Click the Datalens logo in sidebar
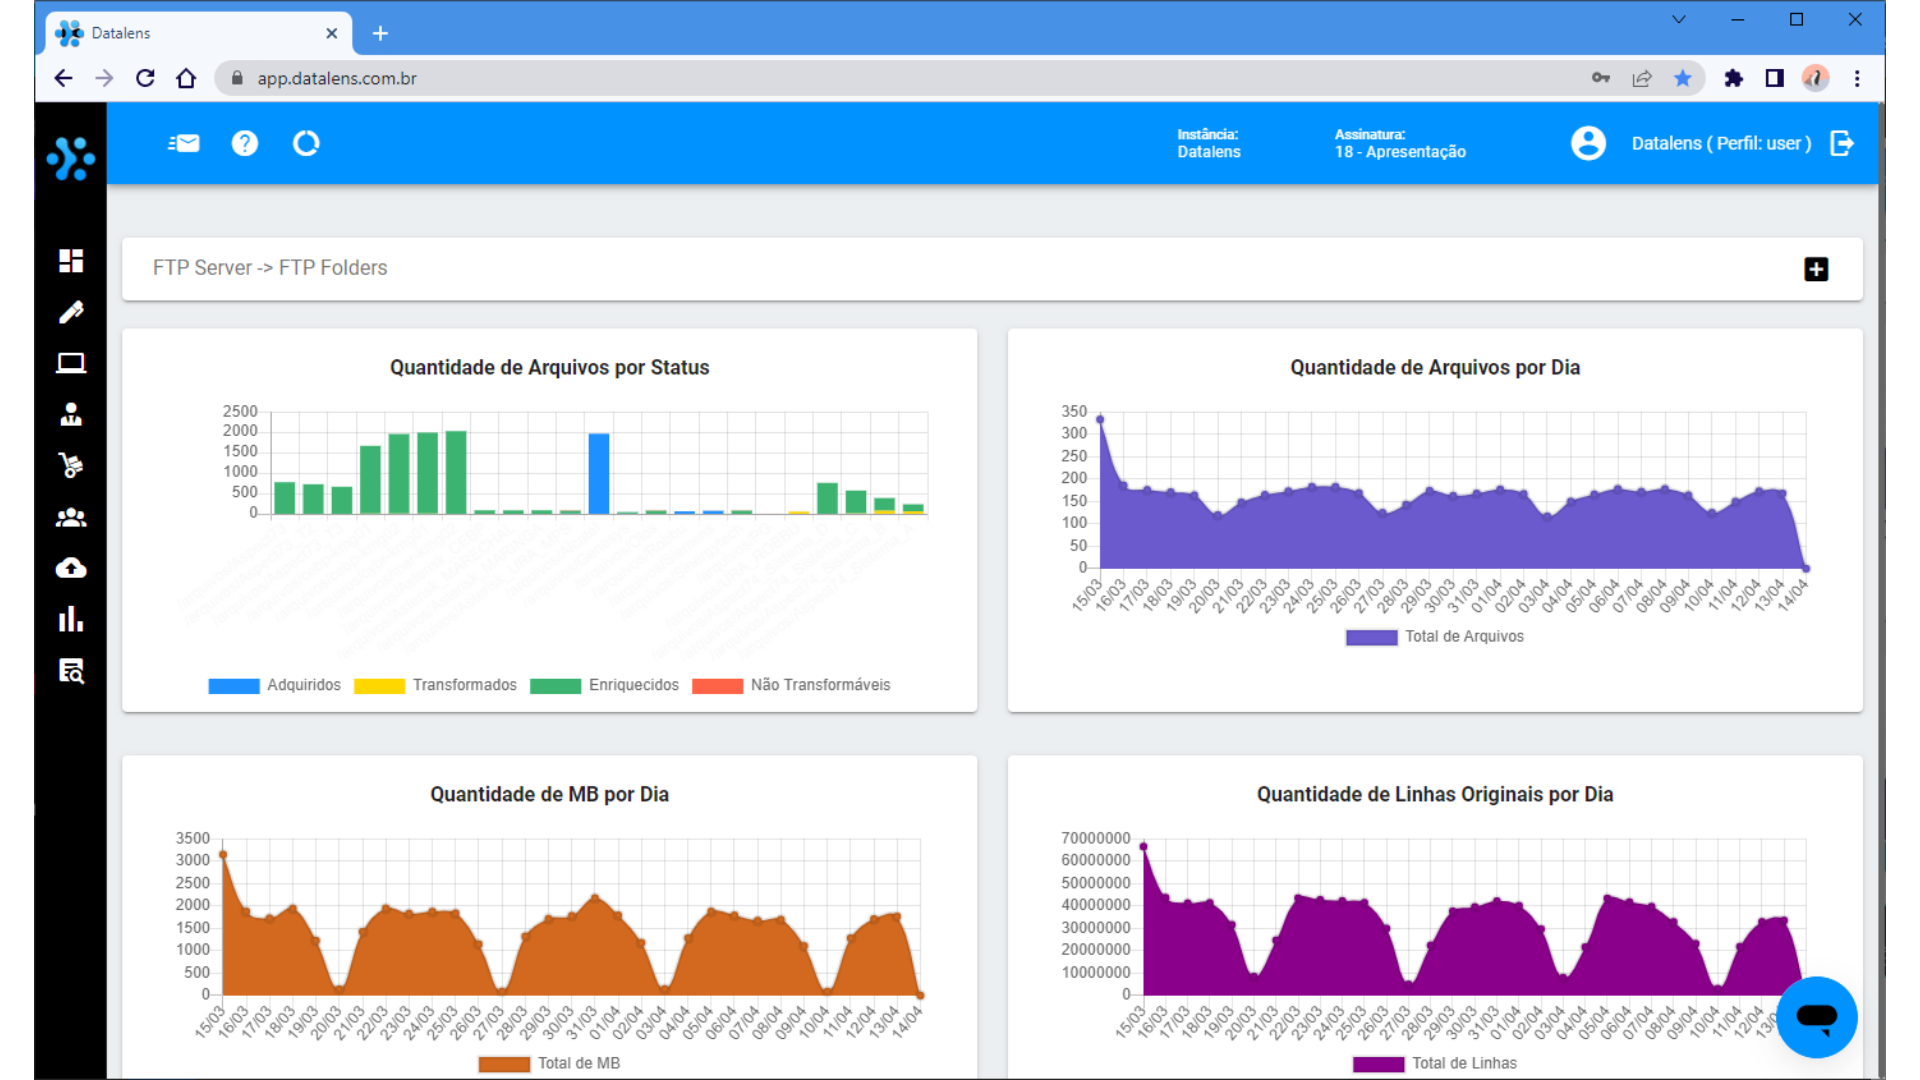This screenshot has height=1080, width=1920. (x=71, y=159)
